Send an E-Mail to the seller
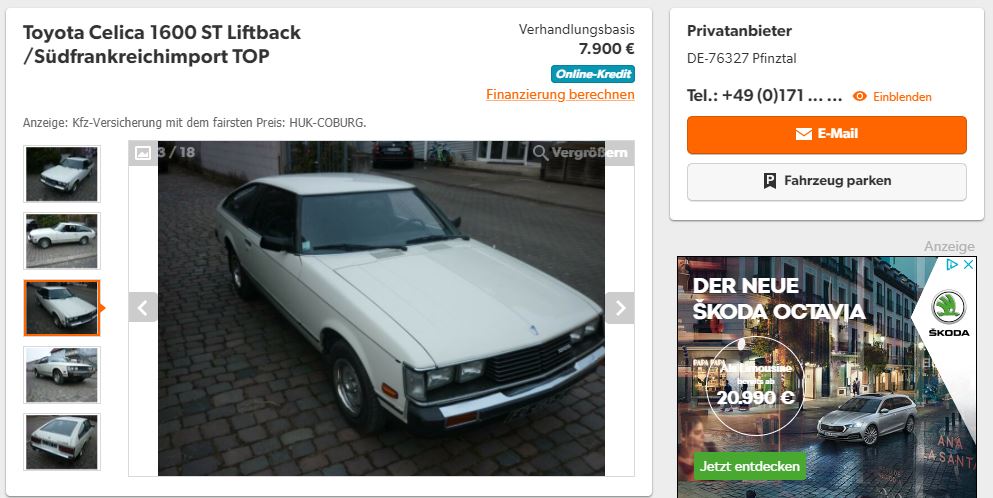Screen dimensions: 993x498 tap(826, 134)
